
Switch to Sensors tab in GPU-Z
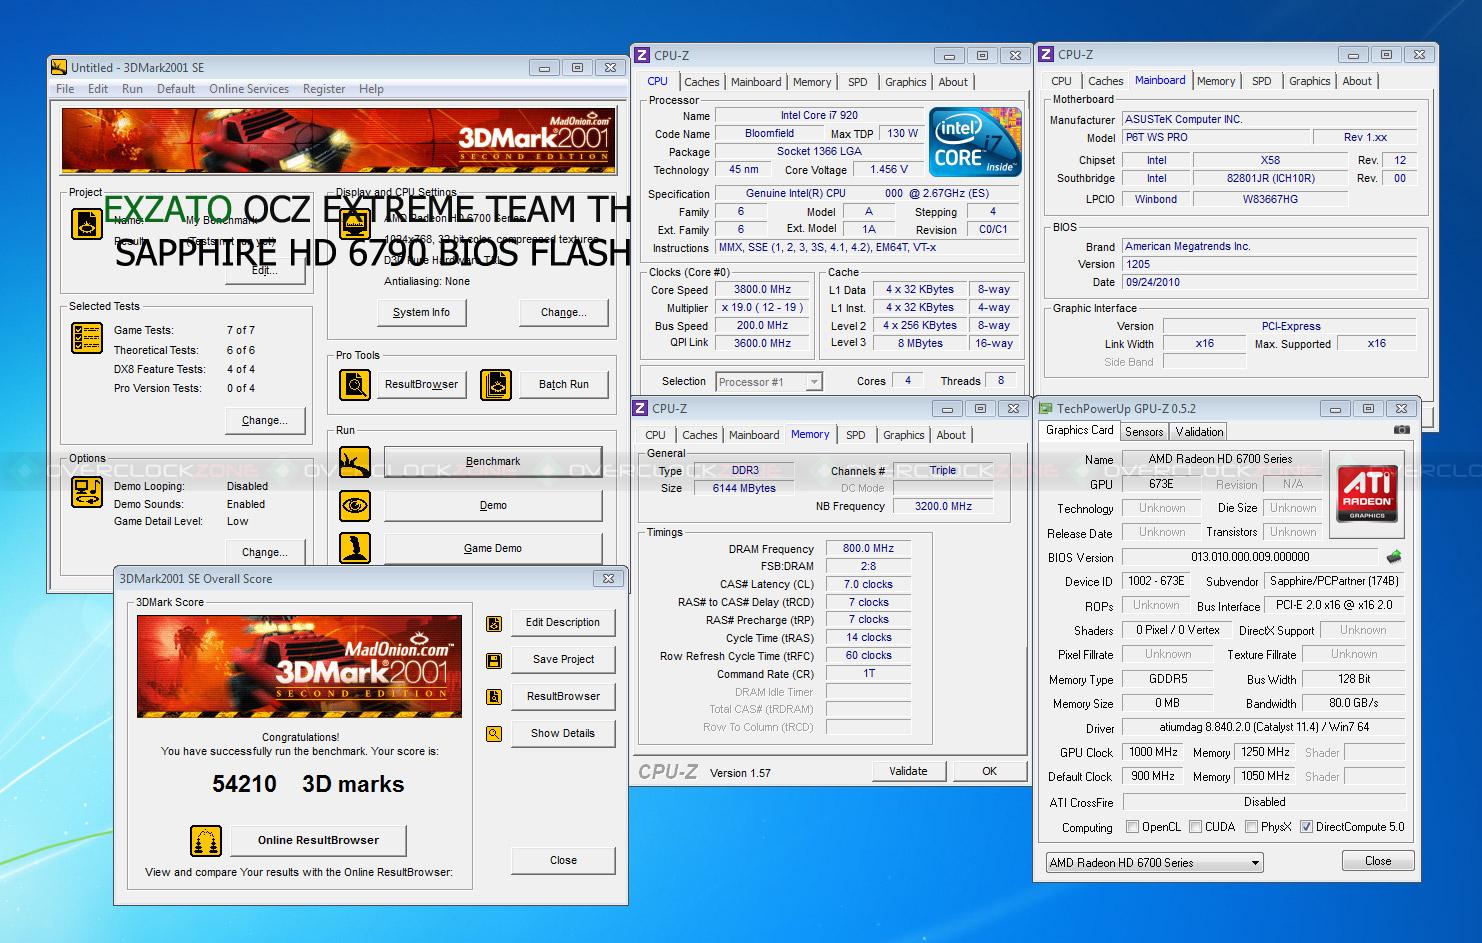pos(1144,432)
